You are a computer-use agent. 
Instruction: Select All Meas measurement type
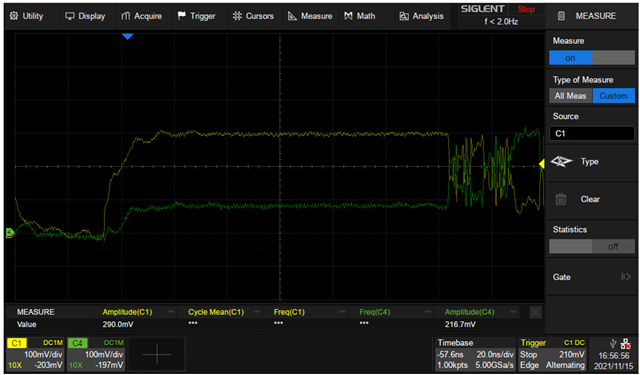coord(570,96)
